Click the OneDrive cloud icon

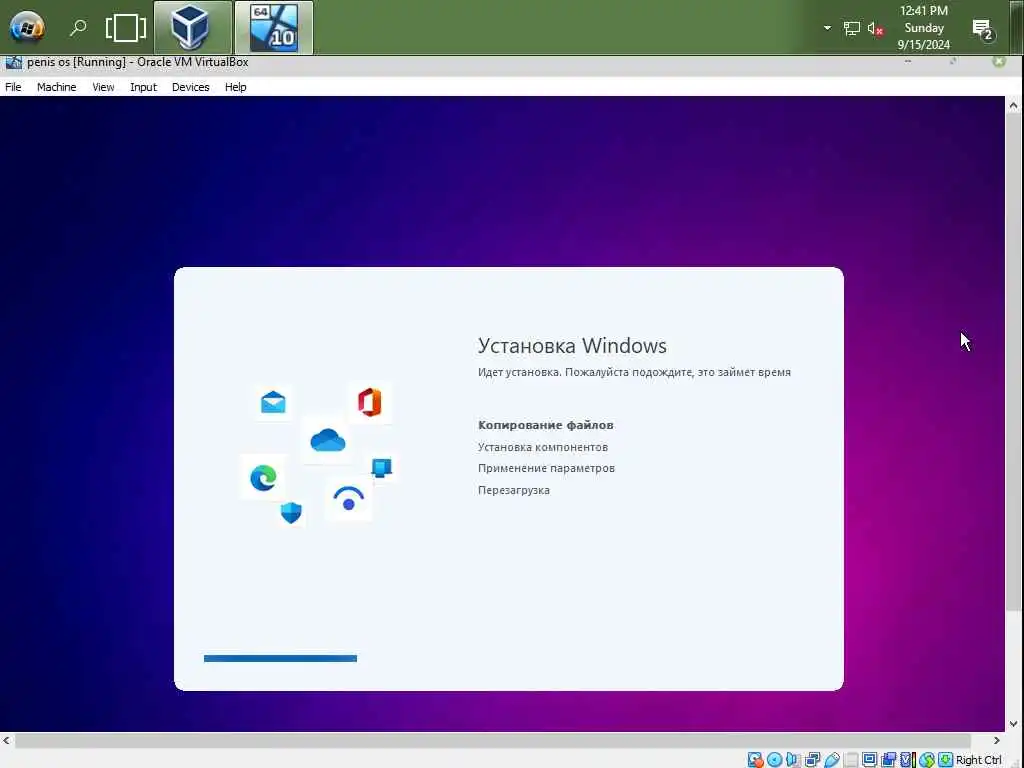328,440
